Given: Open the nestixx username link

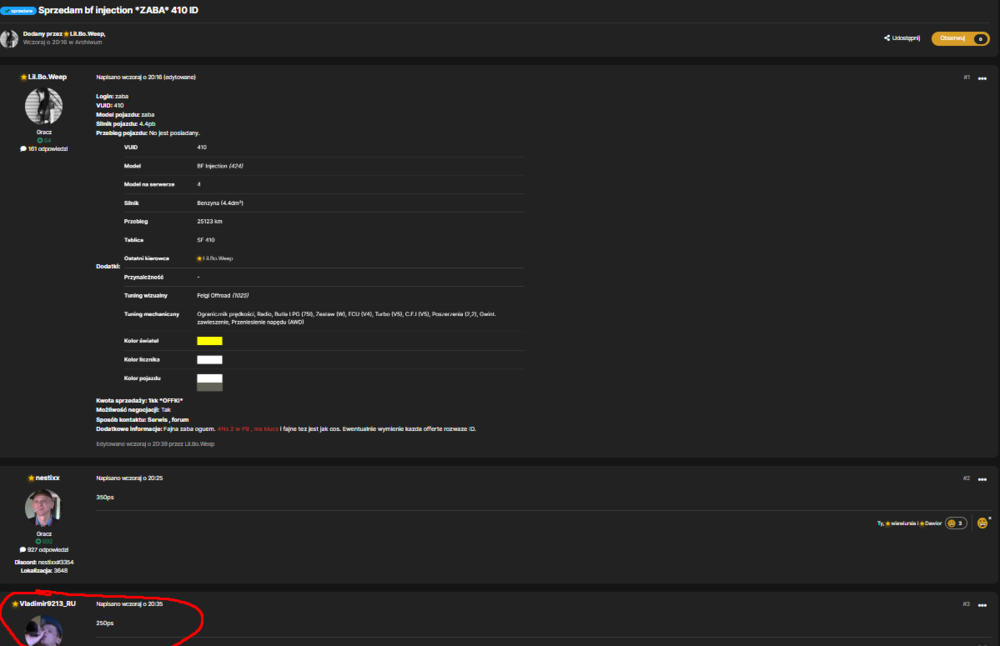Looking at the screenshot, I should (47, 478).
